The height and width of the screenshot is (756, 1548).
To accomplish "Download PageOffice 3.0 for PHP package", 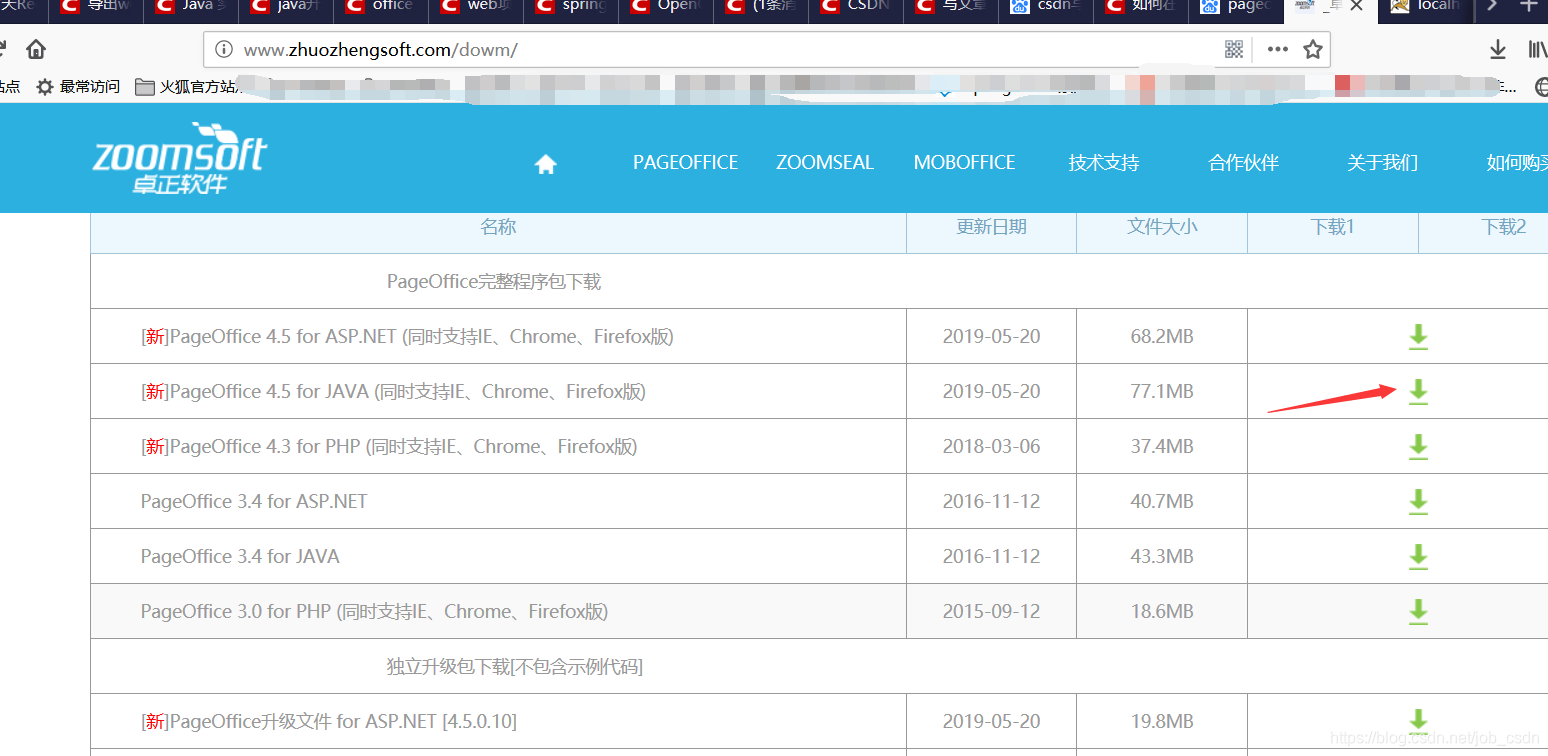I will coord(1418,612).
